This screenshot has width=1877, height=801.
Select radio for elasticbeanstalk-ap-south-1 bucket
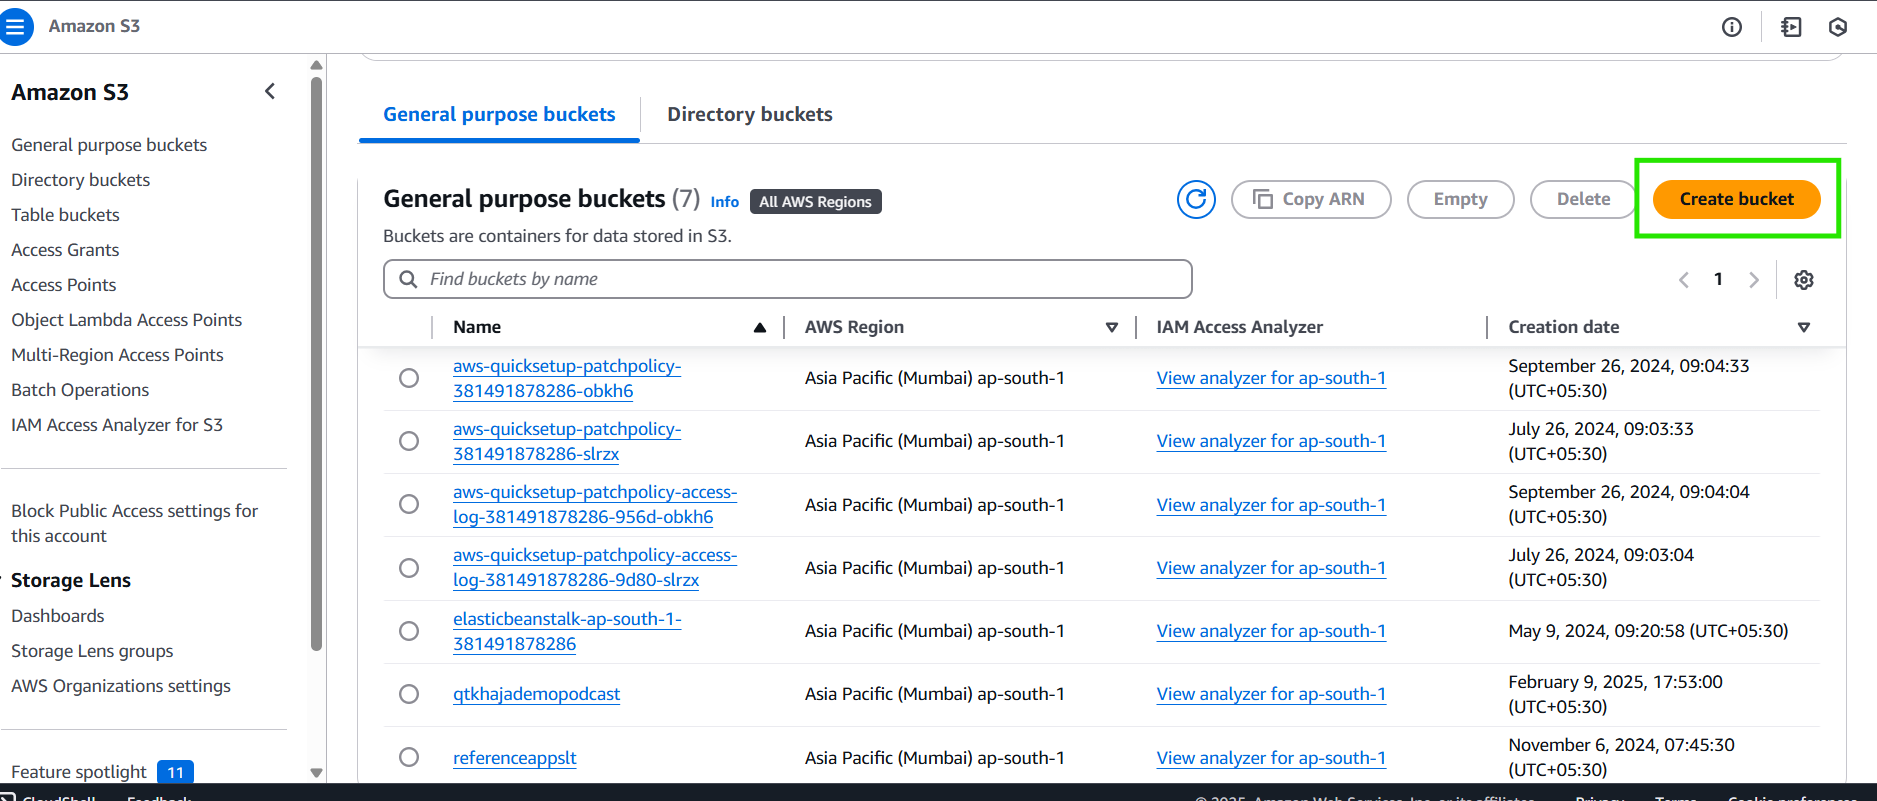point(409,631)
